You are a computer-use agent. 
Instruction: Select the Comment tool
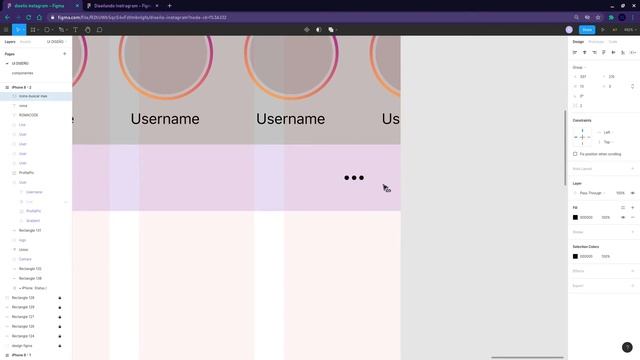click(x=100, y=30)
